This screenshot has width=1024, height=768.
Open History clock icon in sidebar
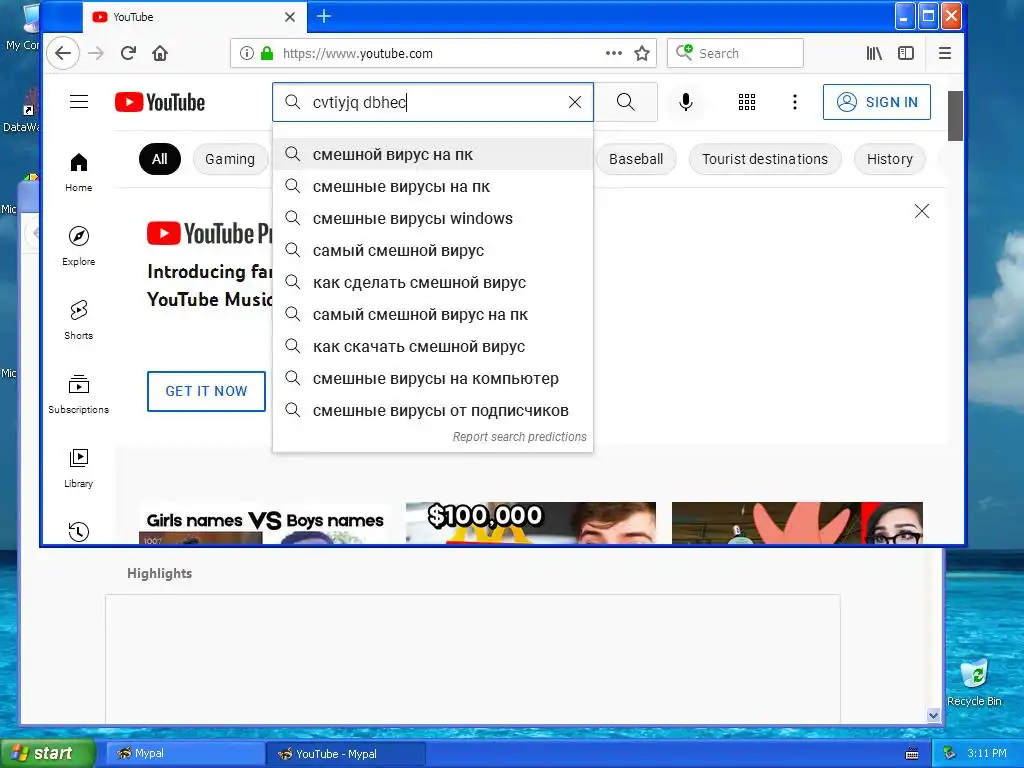point(79,532)
